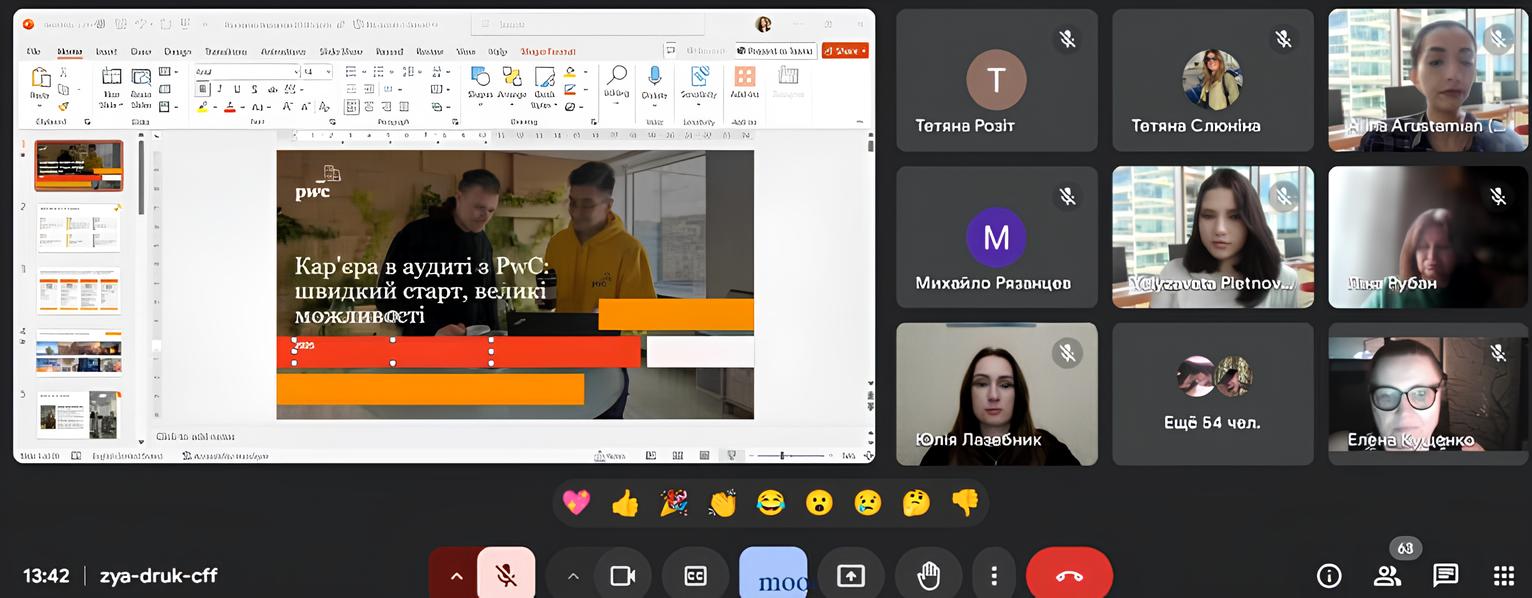
Task: Open the font name combo box
Action: (x=246, y=71)
